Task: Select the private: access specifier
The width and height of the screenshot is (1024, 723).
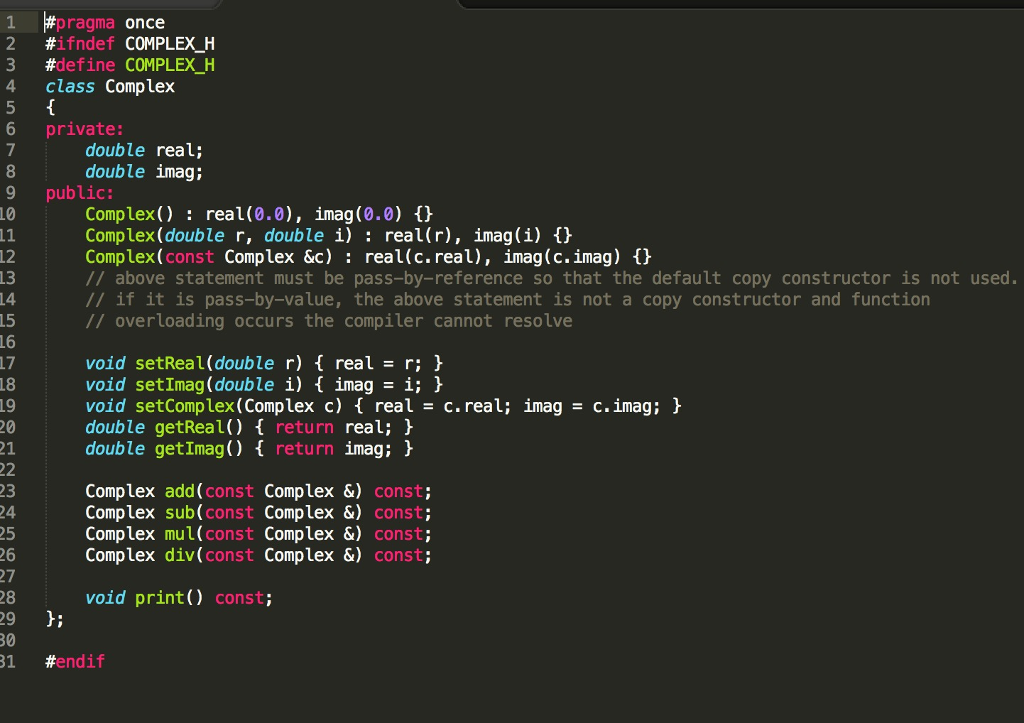Action: click(x=82, y=128)
